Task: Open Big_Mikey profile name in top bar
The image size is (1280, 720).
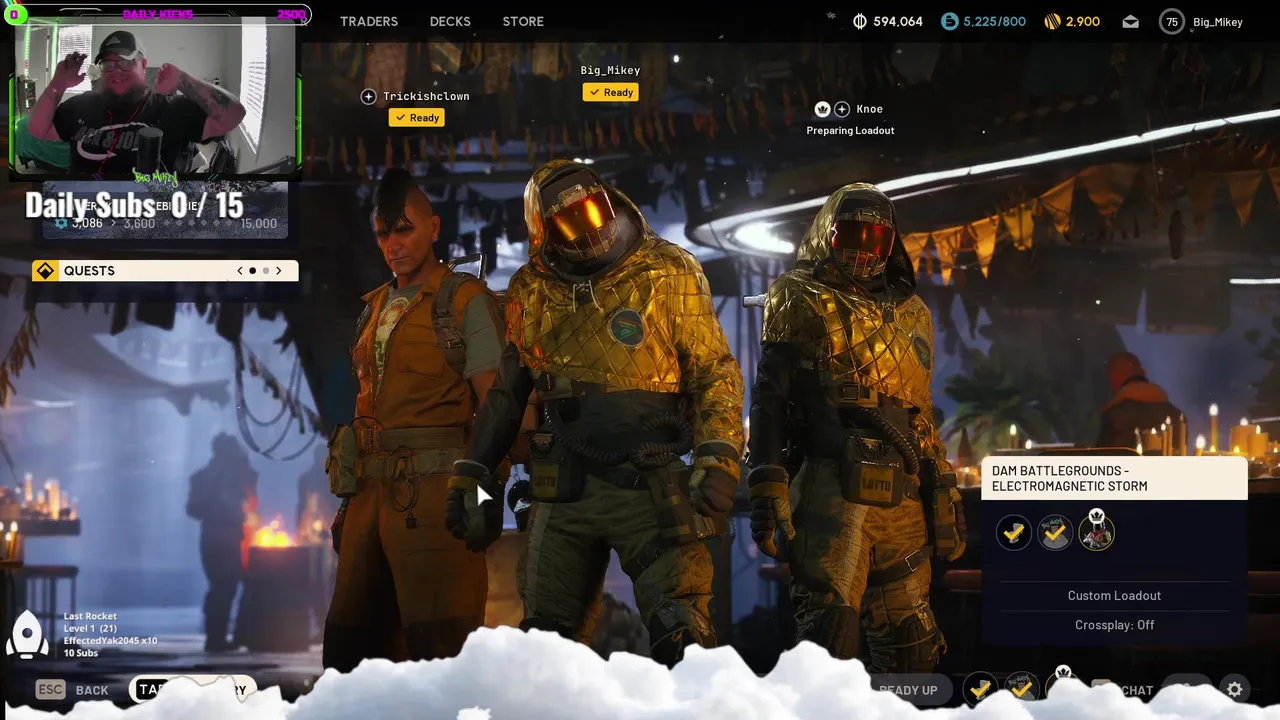Action: point(1218,22)
